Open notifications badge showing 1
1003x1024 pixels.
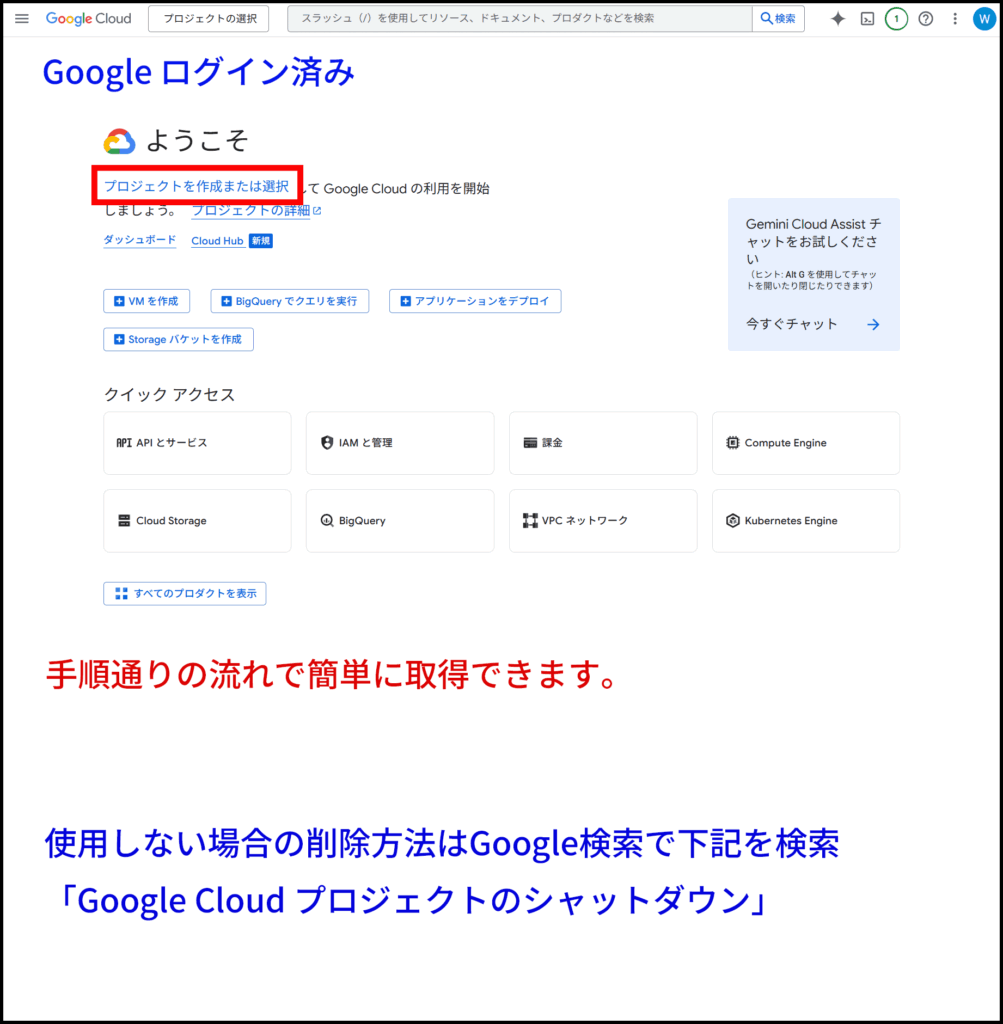pos(896,19)
